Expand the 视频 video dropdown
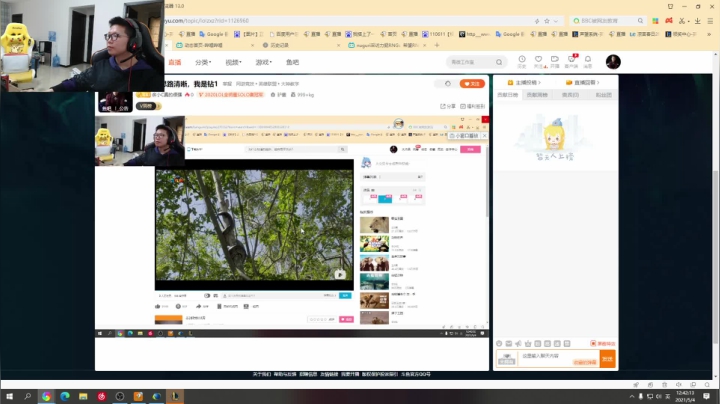The width and height of the screenshot is (720, 404). [233, 62]
